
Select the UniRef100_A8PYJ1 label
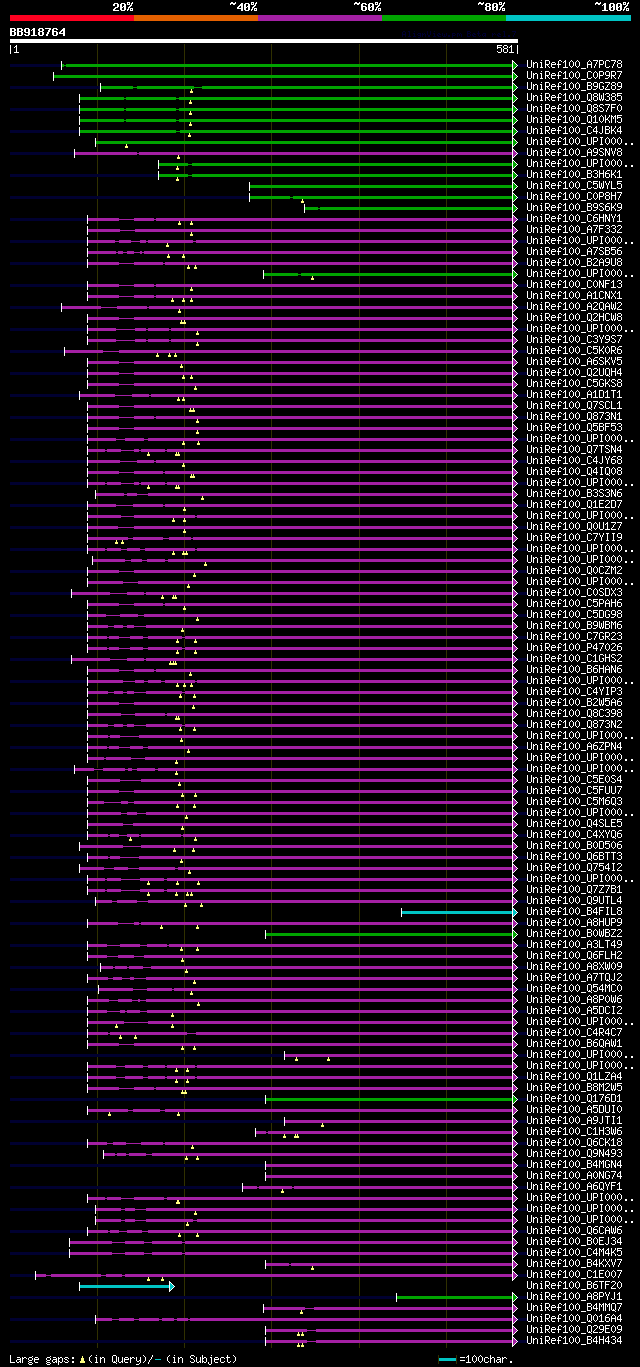tap(574, 1296)
